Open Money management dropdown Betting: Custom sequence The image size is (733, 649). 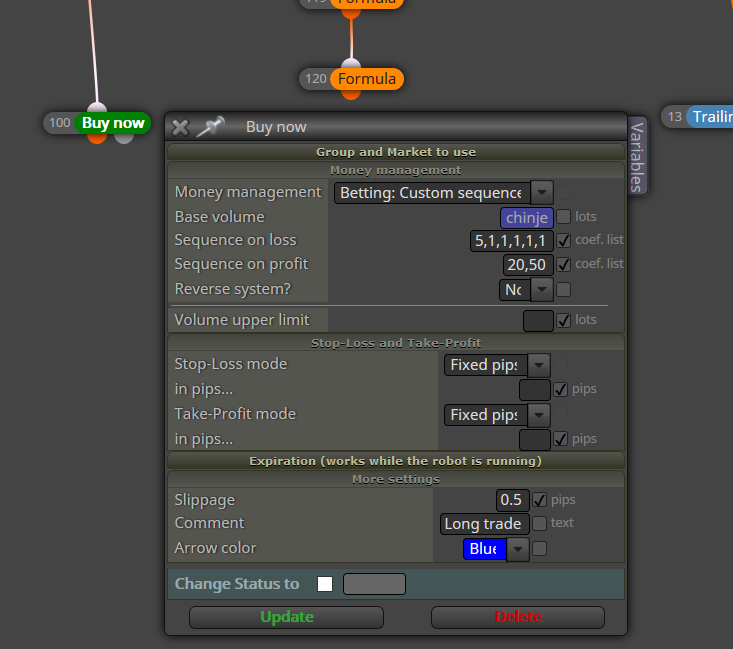[444, 193]
